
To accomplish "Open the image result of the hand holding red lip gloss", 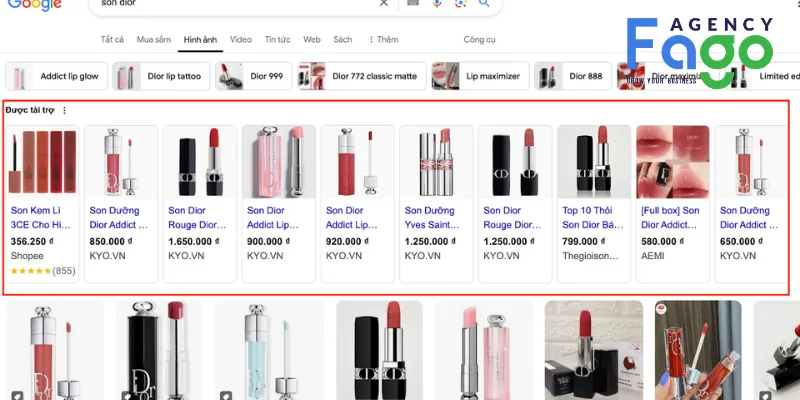I will [698, 350].
